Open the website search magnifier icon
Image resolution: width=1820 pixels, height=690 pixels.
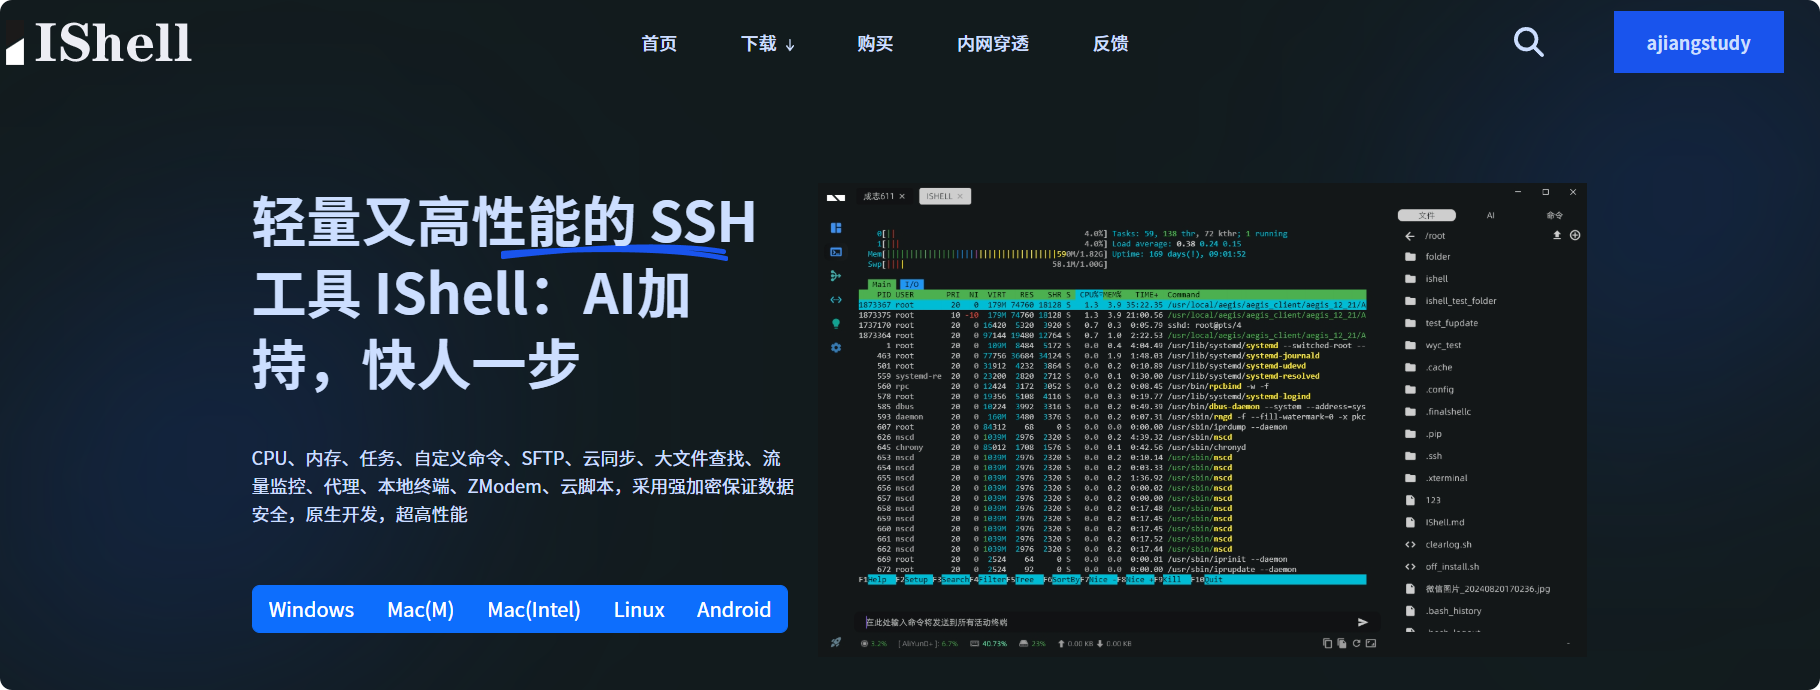(1528, 42)
